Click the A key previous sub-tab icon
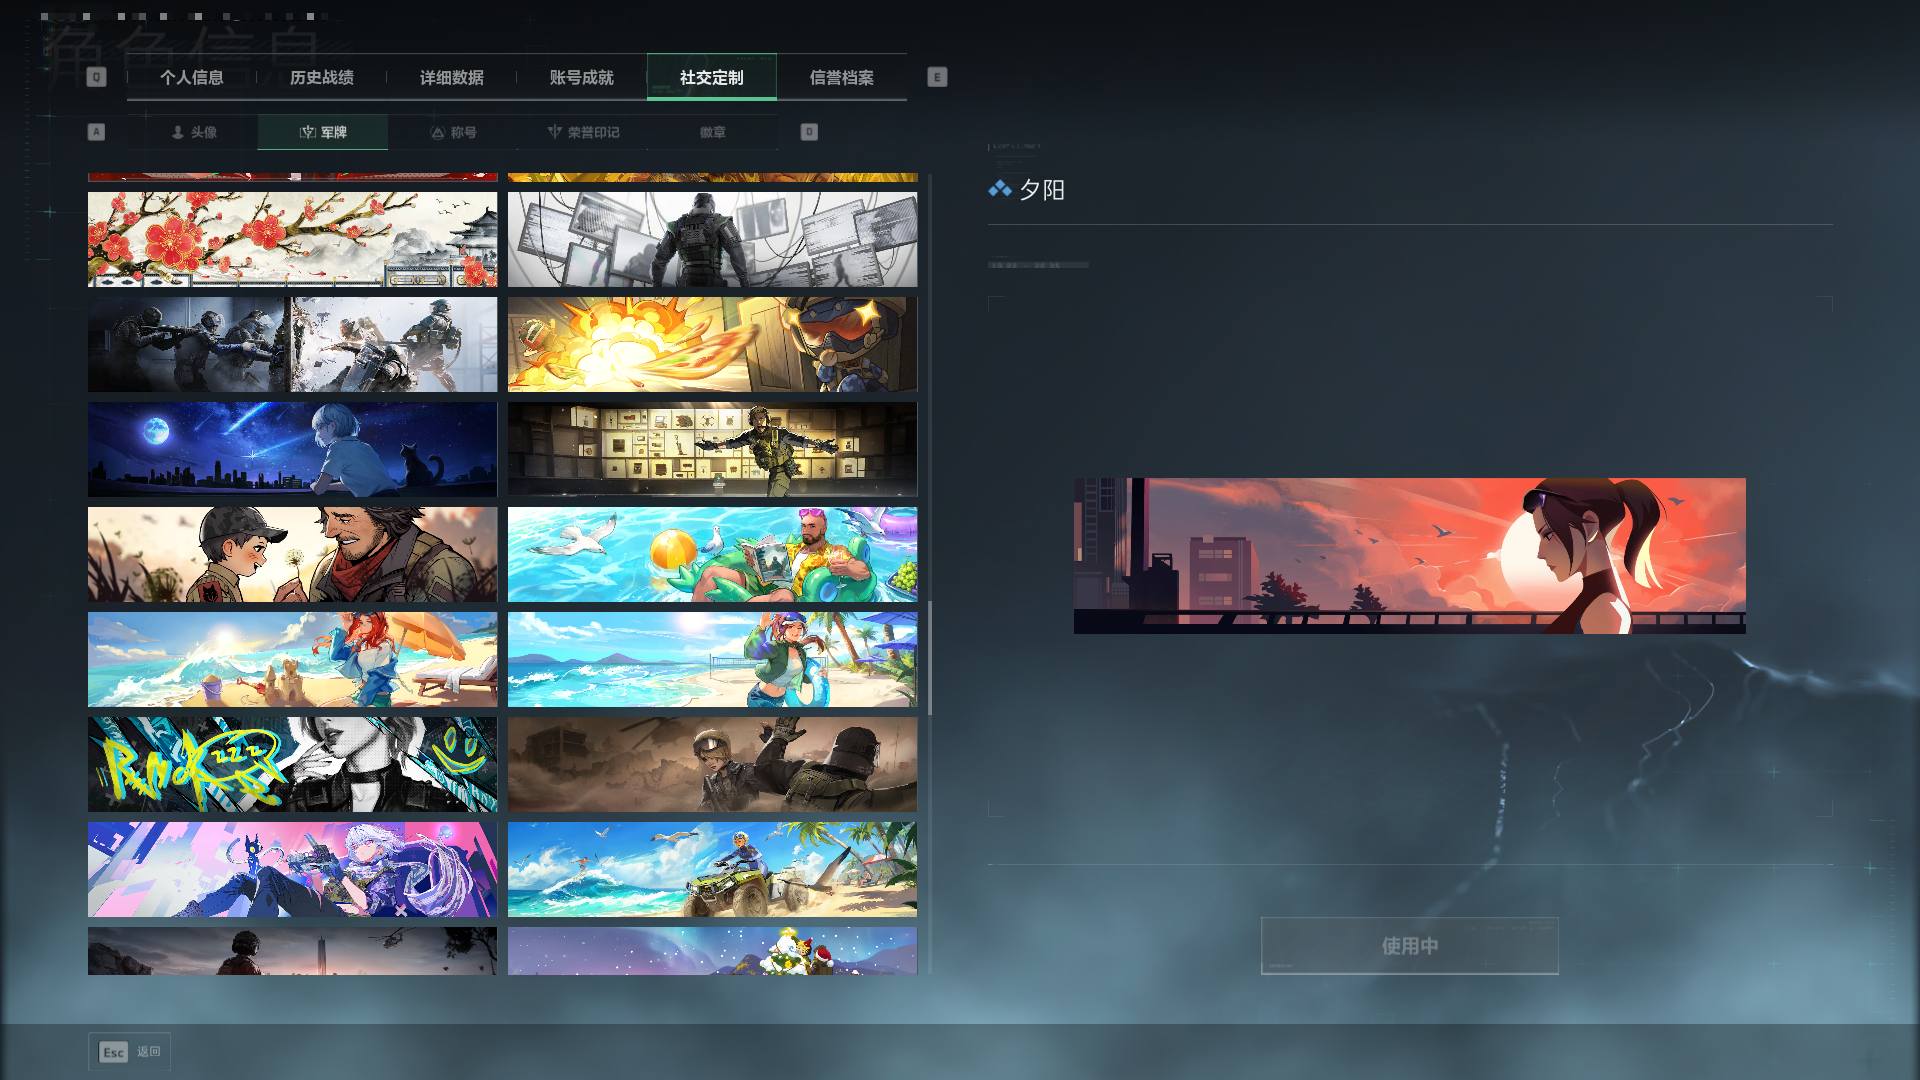The image size is (1920, 1080). coord(96,132)
